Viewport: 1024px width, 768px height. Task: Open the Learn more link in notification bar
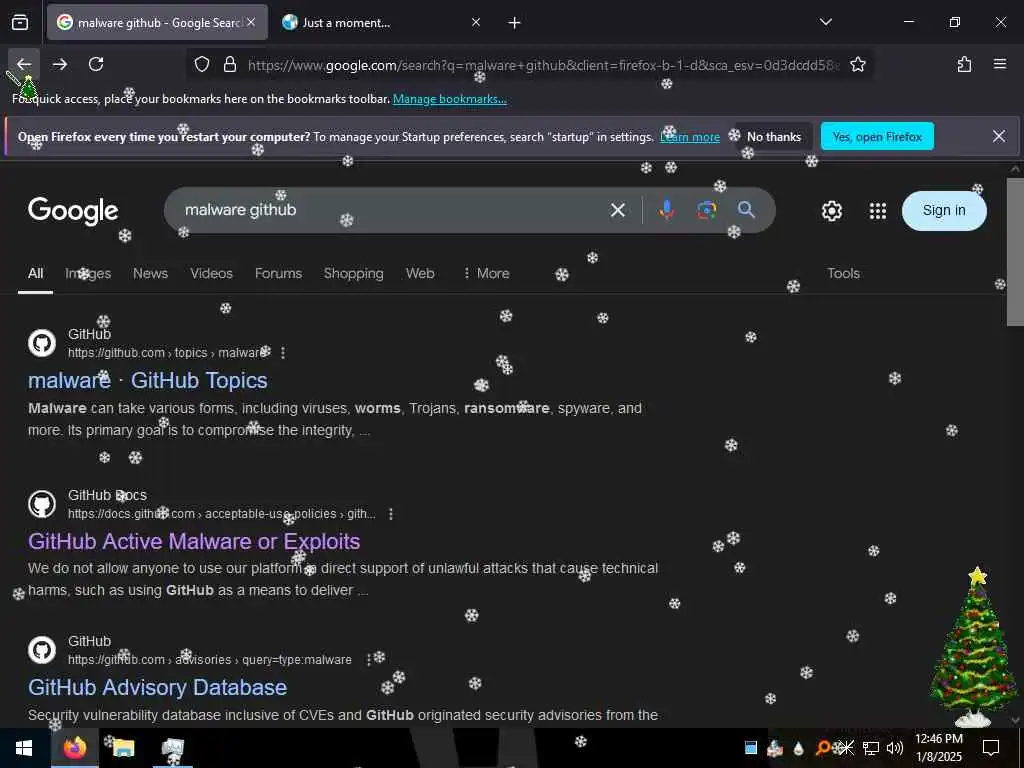pyautogui.click(x=690, y=137)
